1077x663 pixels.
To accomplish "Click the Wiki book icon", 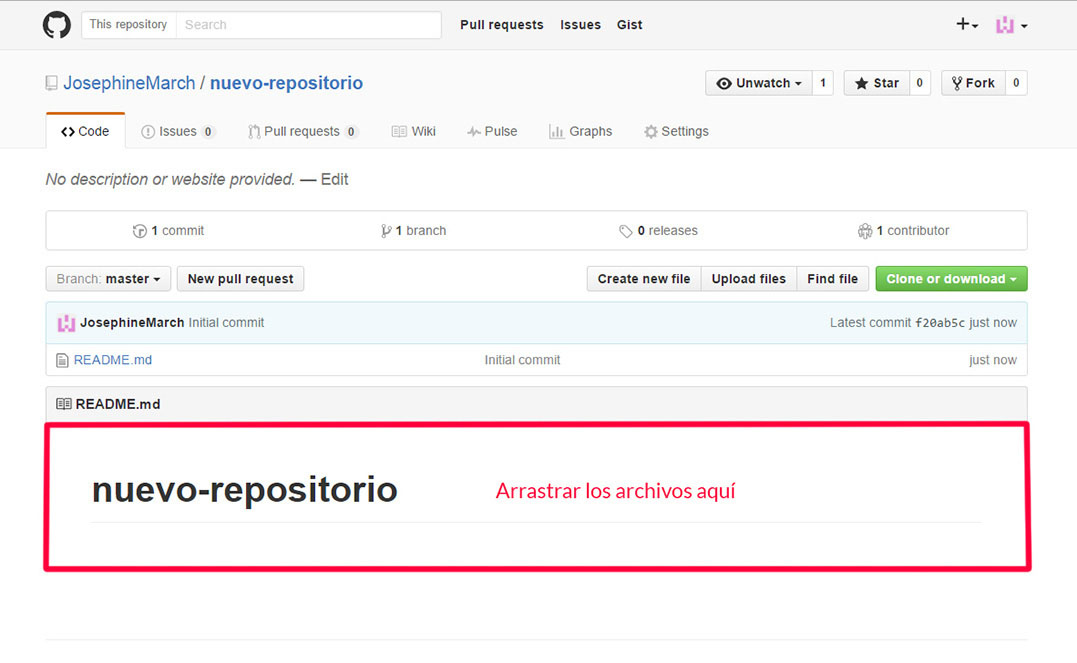I will coord(399,130).
